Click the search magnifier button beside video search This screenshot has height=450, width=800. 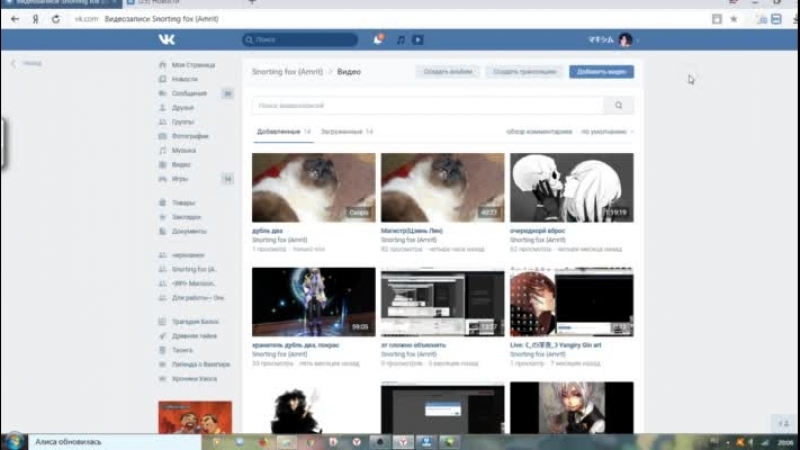point(618,105)
